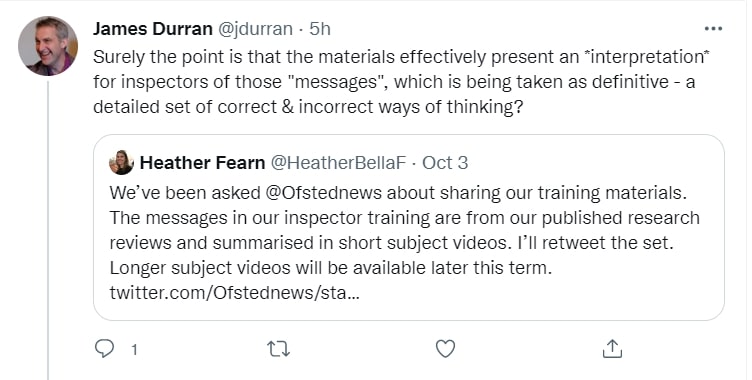Screen dimensions: 752x380
Task: Open the Oct 3 date of quoted tweet
Action: 445,163
